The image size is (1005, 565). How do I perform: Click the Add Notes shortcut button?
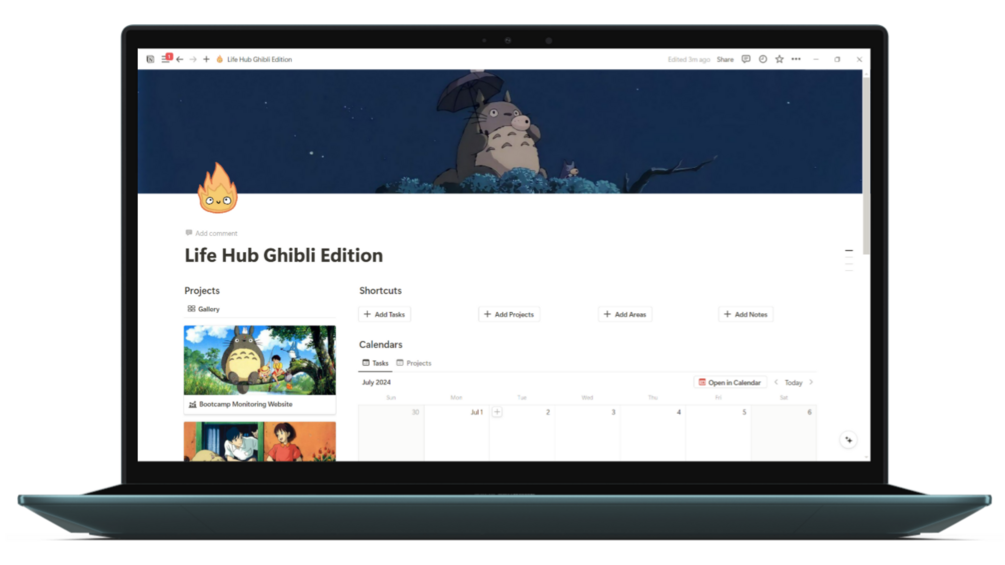[x=746, y=315]
